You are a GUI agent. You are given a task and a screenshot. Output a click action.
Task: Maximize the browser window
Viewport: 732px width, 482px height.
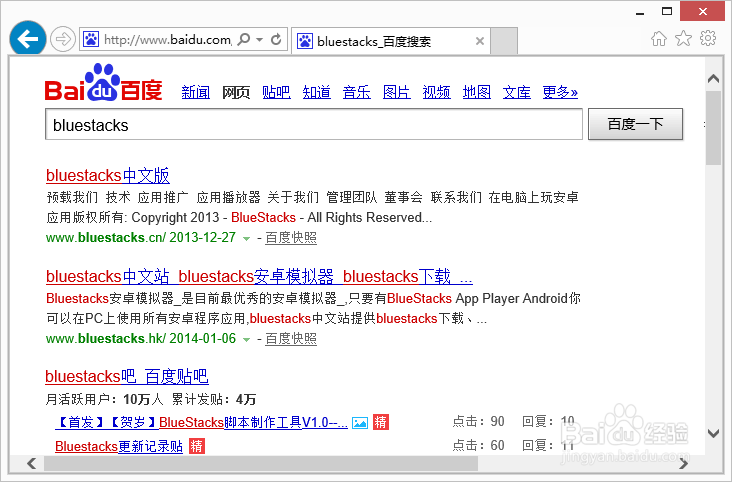pyautogui.click(x=667, y=11)
